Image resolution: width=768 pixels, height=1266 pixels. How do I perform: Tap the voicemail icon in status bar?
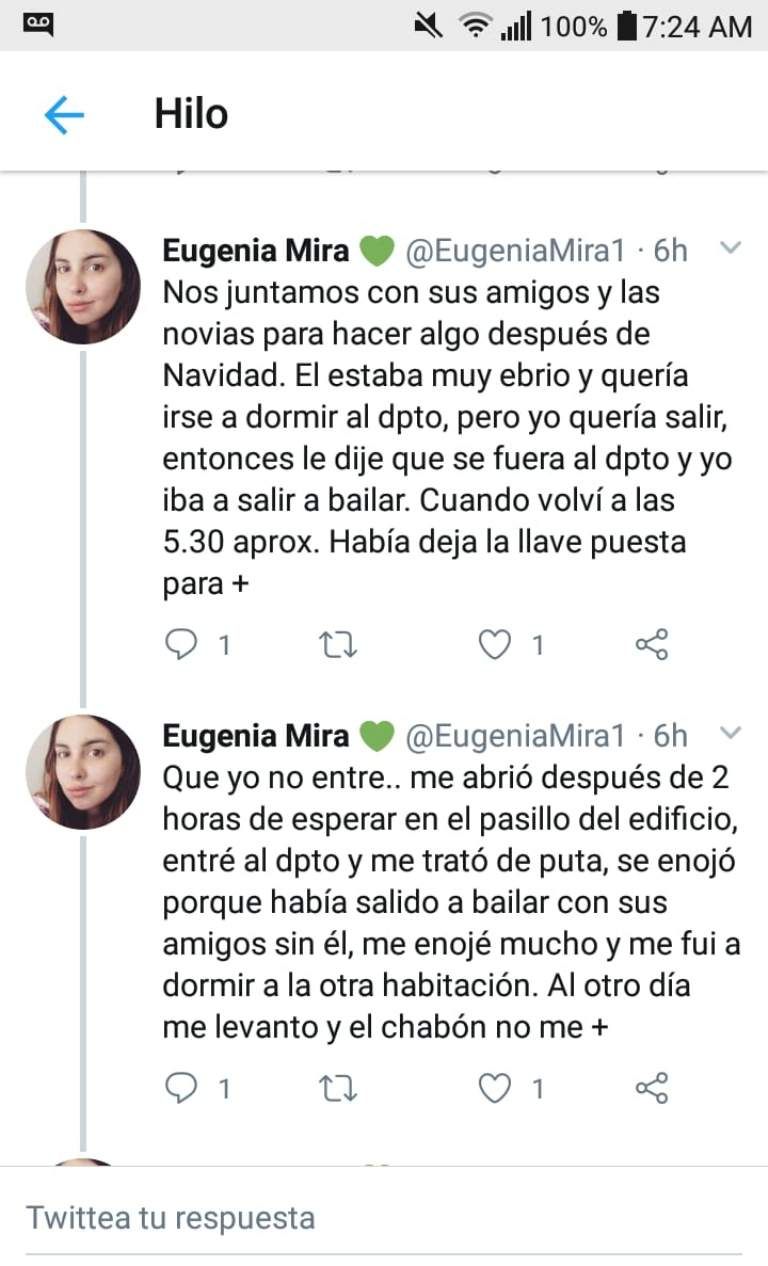[x=39, y=24]
